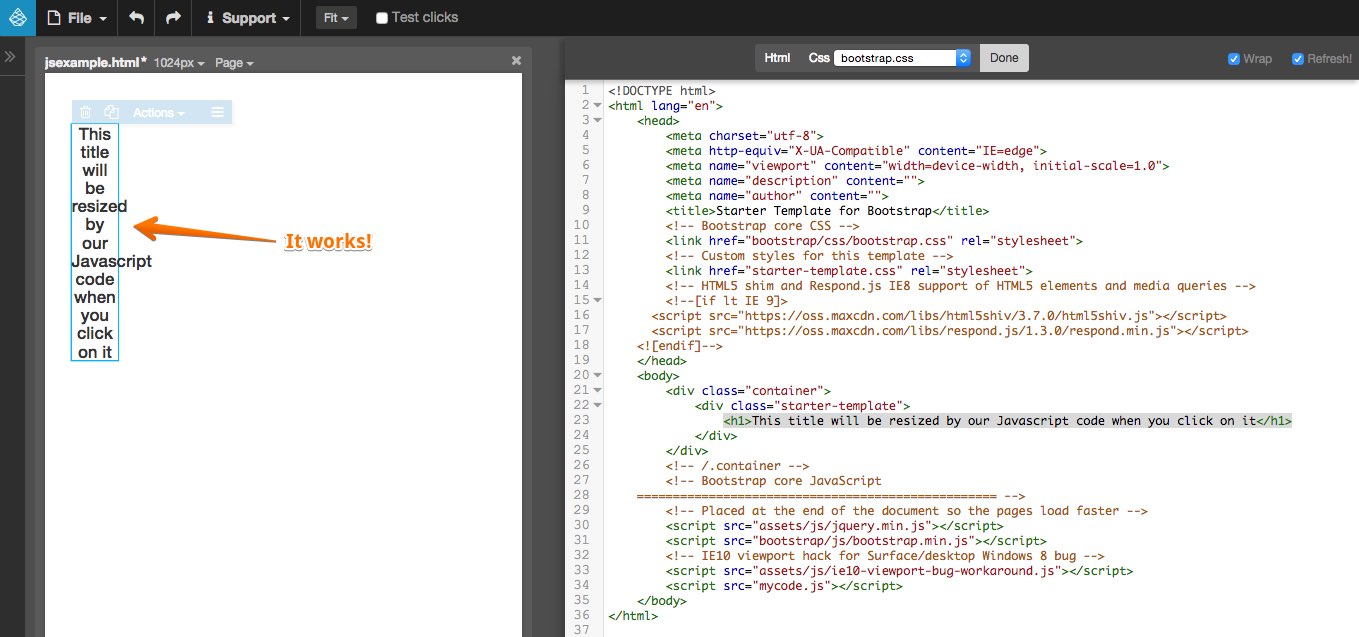Click the endif comment line
The image size is (1359, 637).
(x=679, y=345)
